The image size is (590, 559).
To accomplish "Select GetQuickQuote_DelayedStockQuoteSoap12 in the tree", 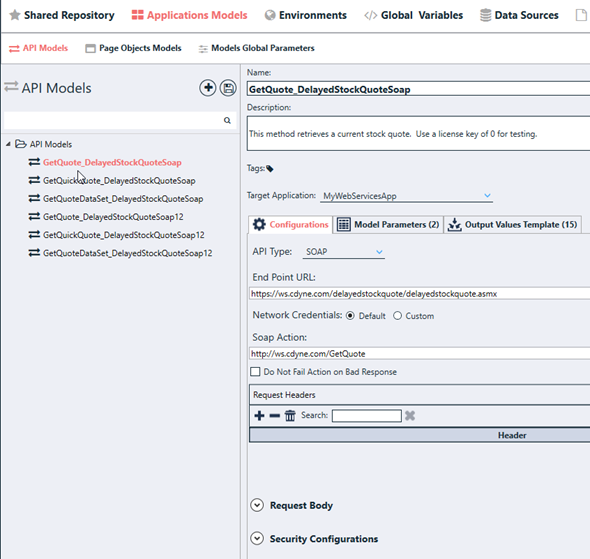I will coord(124,235).
